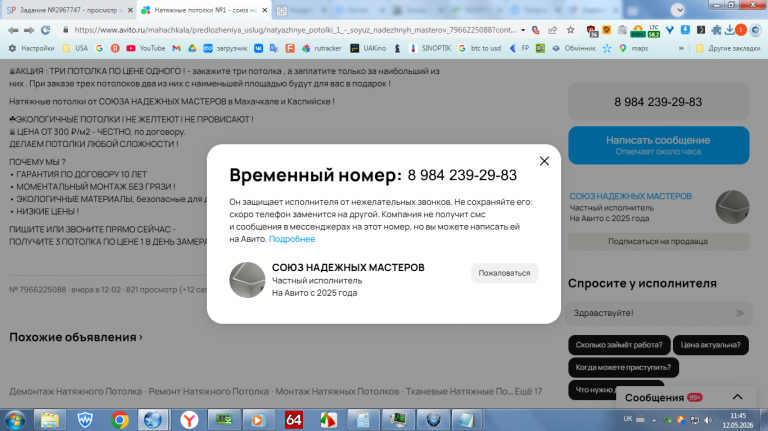
Task: Open Windows Explorer from taskbar
Action: coord(50,420)
